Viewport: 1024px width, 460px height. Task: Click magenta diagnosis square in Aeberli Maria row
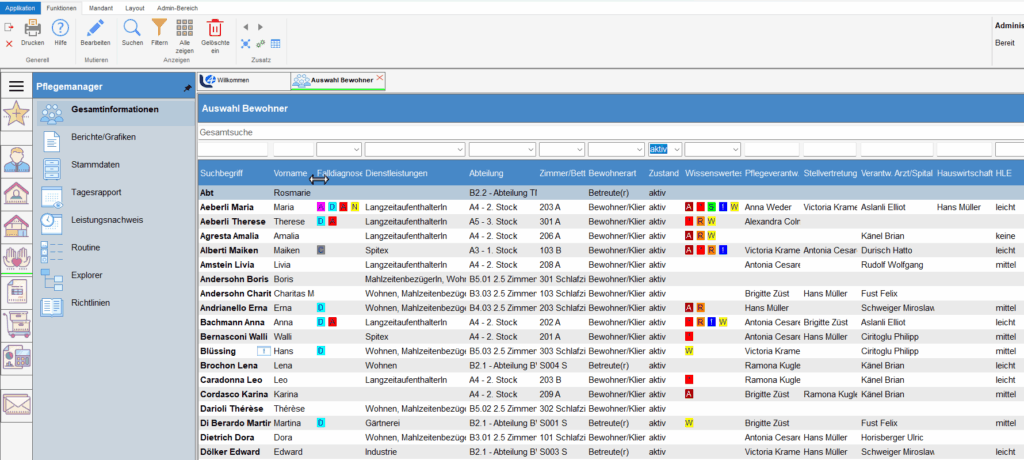tap(320, 207)
